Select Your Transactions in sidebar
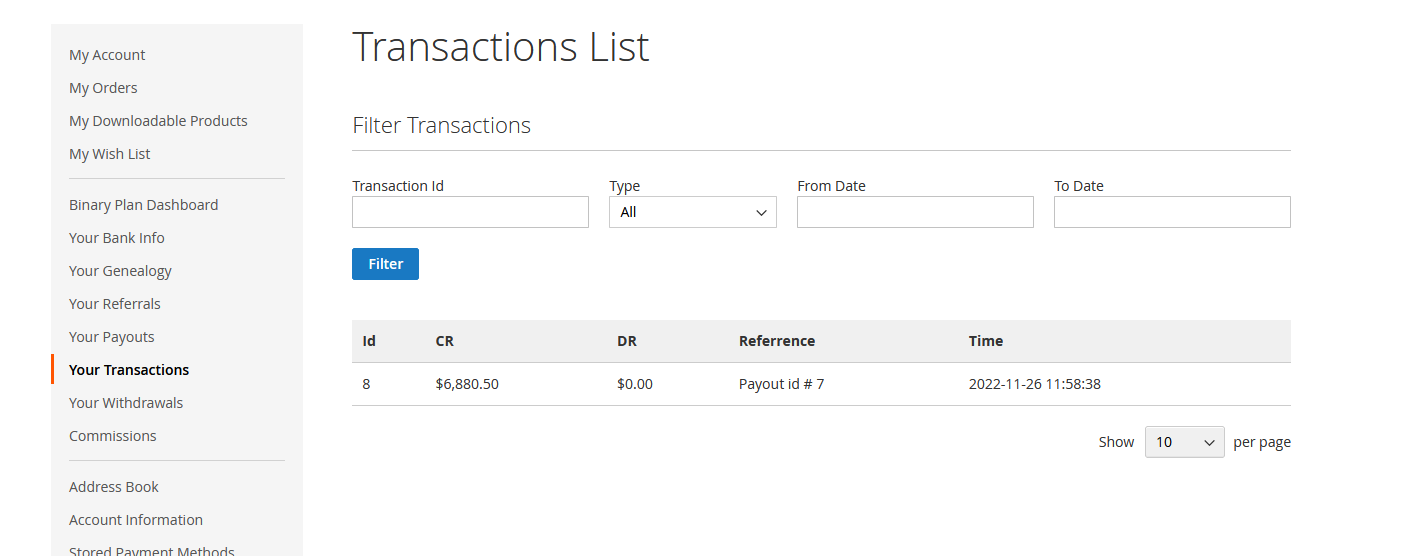The height and width of the screenshot is (556, 1405). [x=129, y=370]
